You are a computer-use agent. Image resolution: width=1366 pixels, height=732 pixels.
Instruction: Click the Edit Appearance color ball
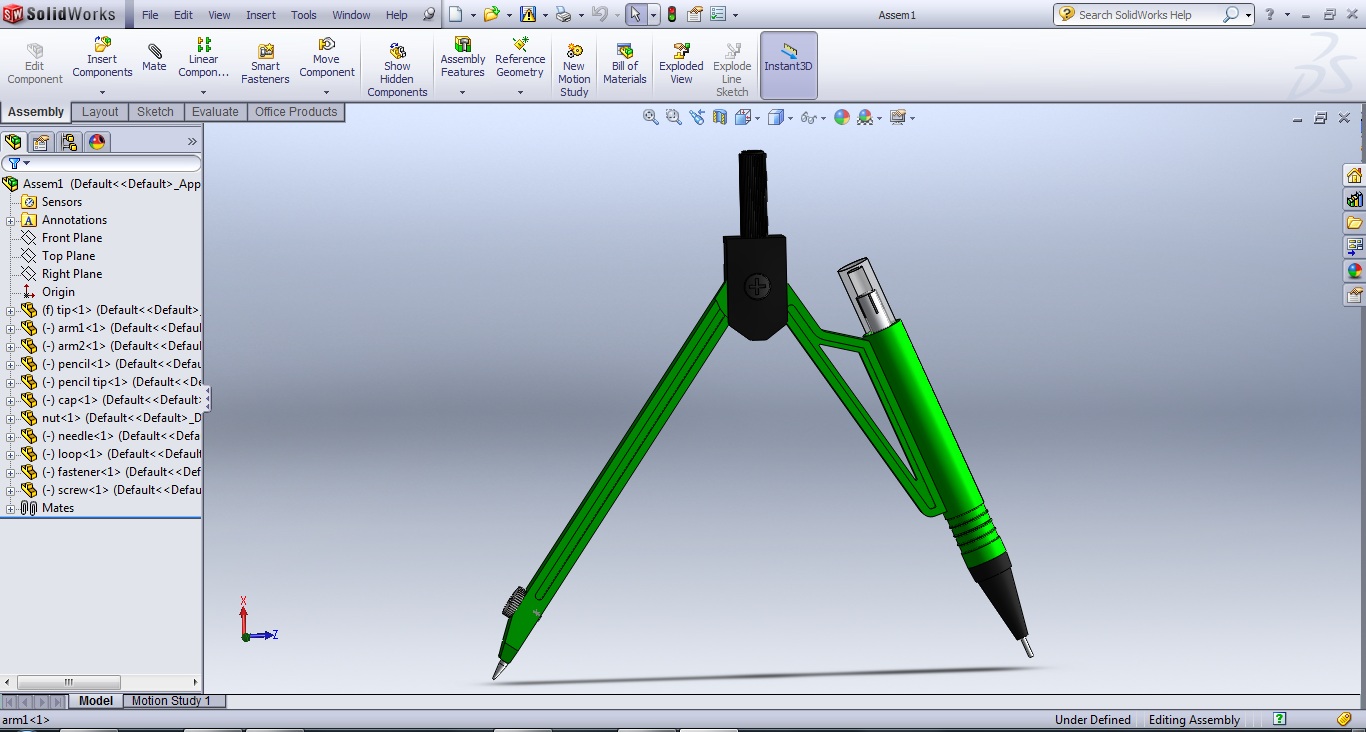point(842,117)
